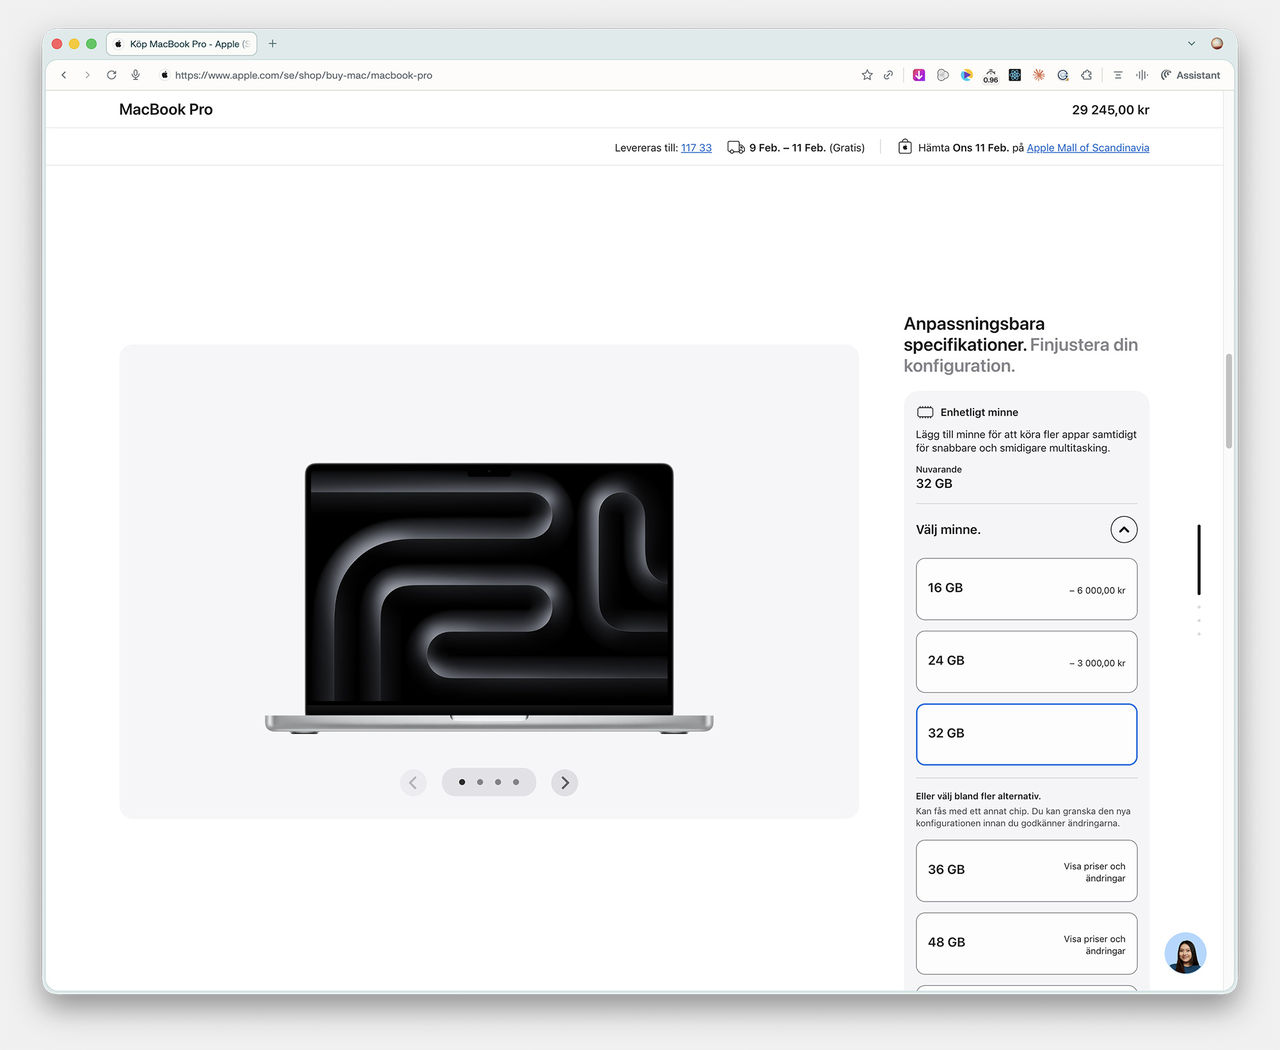The image size is (1280, 1050).
Task: Bookmark the page with the star icon
Action: (x=866, y=74)
